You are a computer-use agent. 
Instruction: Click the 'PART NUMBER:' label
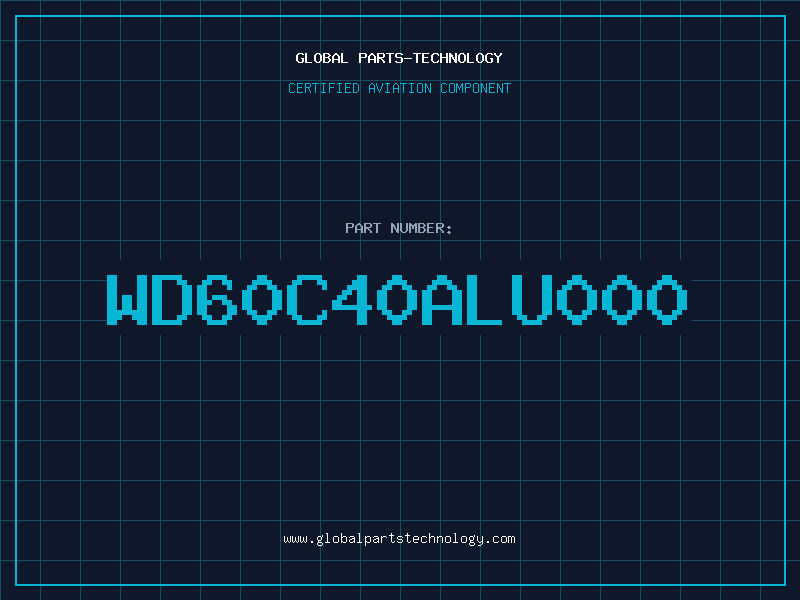(x=399, y=228)
